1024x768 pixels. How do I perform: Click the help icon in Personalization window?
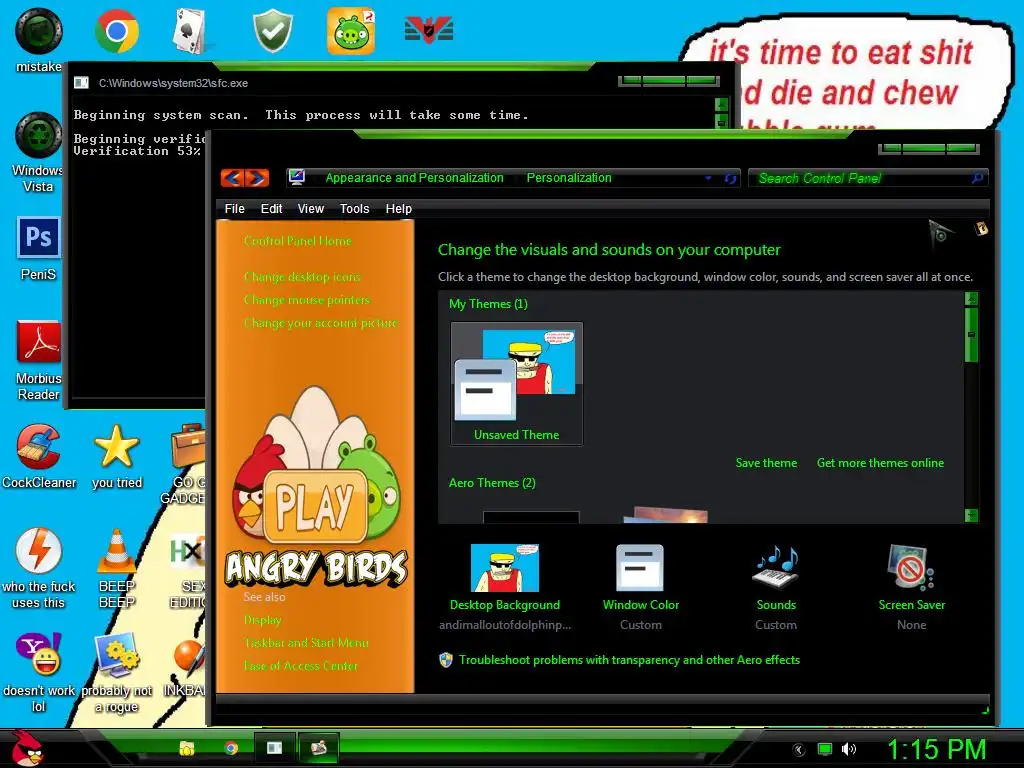click(x=981, y=229)
